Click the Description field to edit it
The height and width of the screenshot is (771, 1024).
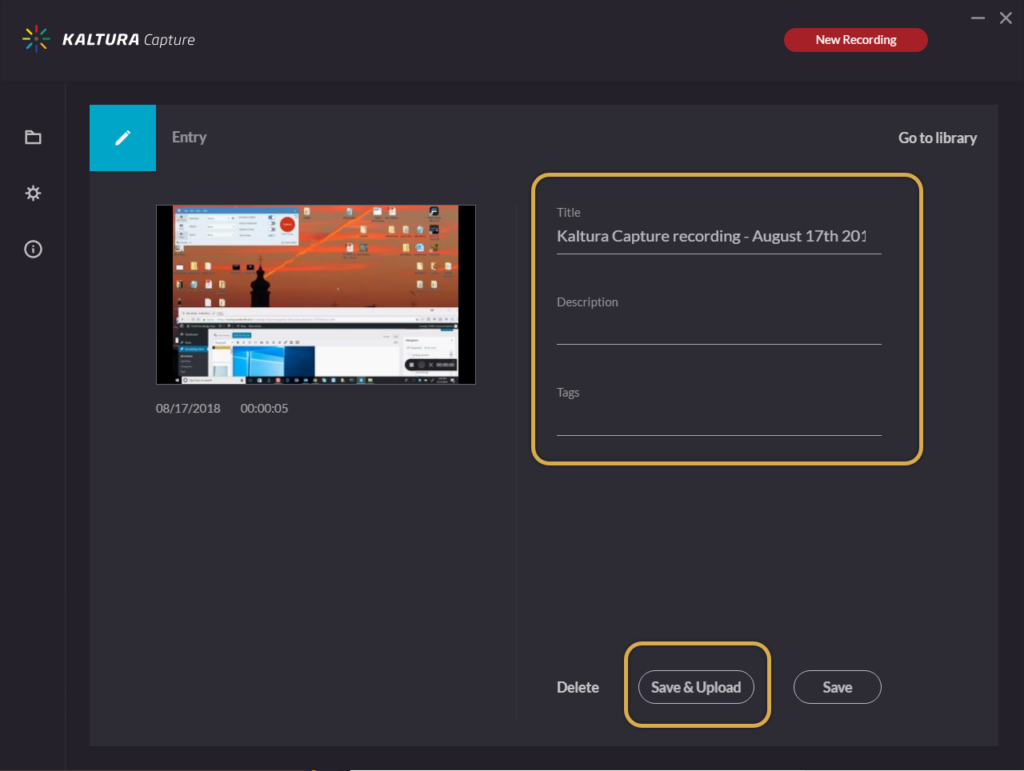(718, 330)
